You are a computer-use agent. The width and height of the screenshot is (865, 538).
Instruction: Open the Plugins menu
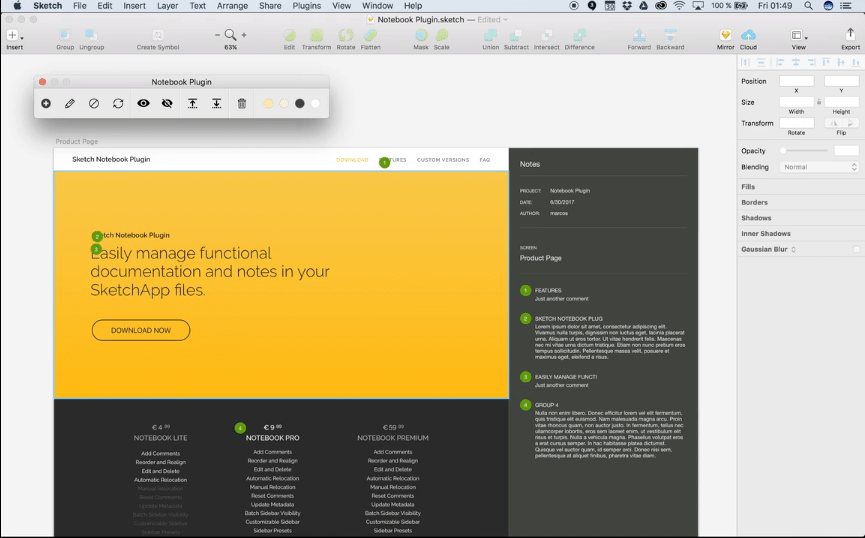pos(306,6)
